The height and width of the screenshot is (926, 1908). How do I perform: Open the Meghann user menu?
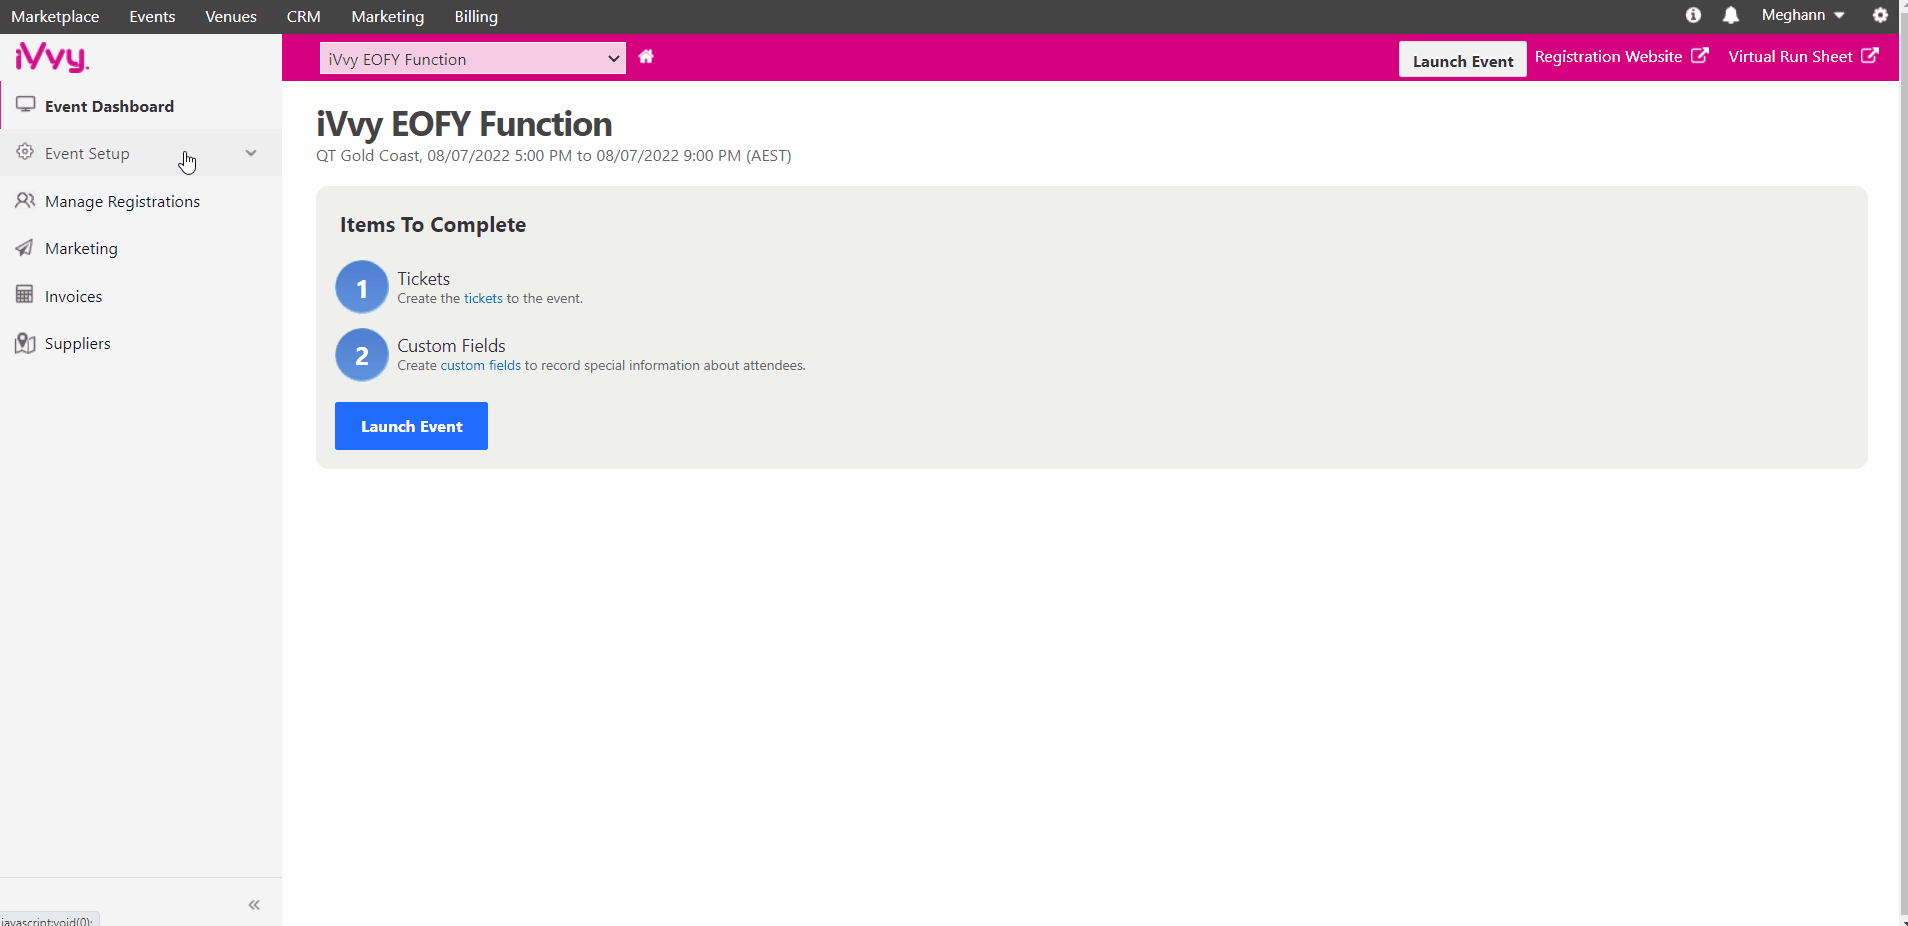tap(1803, 15)
